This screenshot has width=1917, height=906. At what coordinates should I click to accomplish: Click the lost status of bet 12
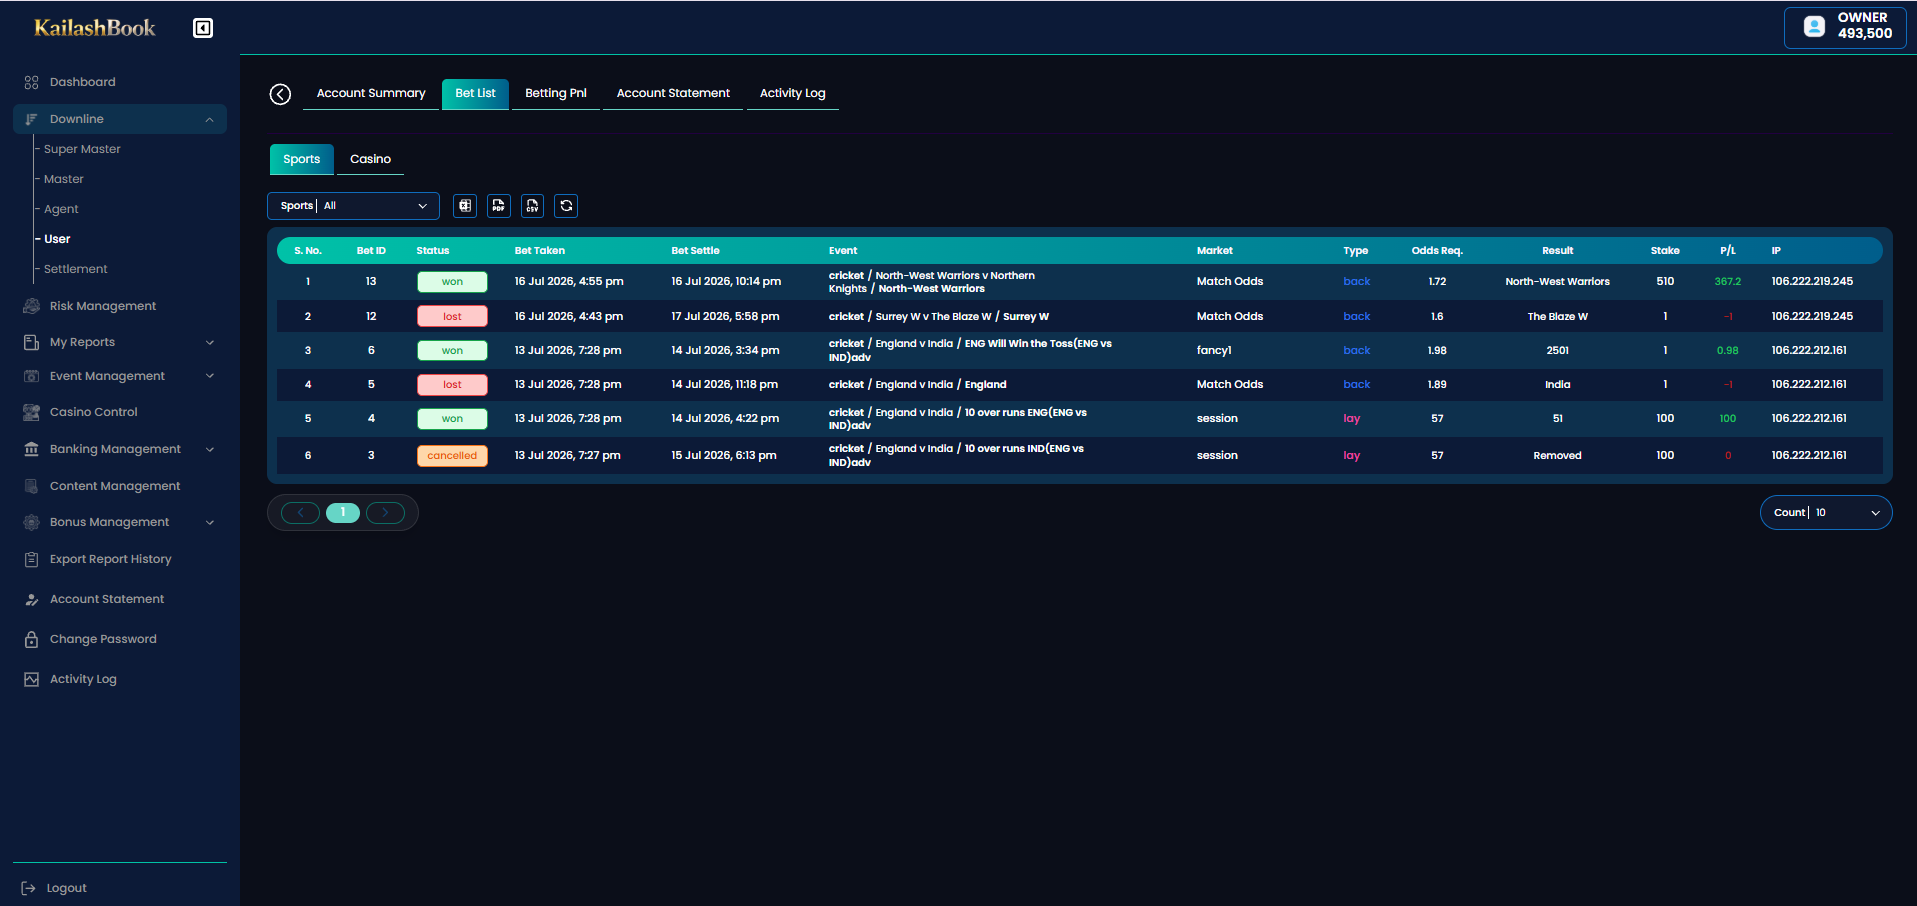pos(452,317)
